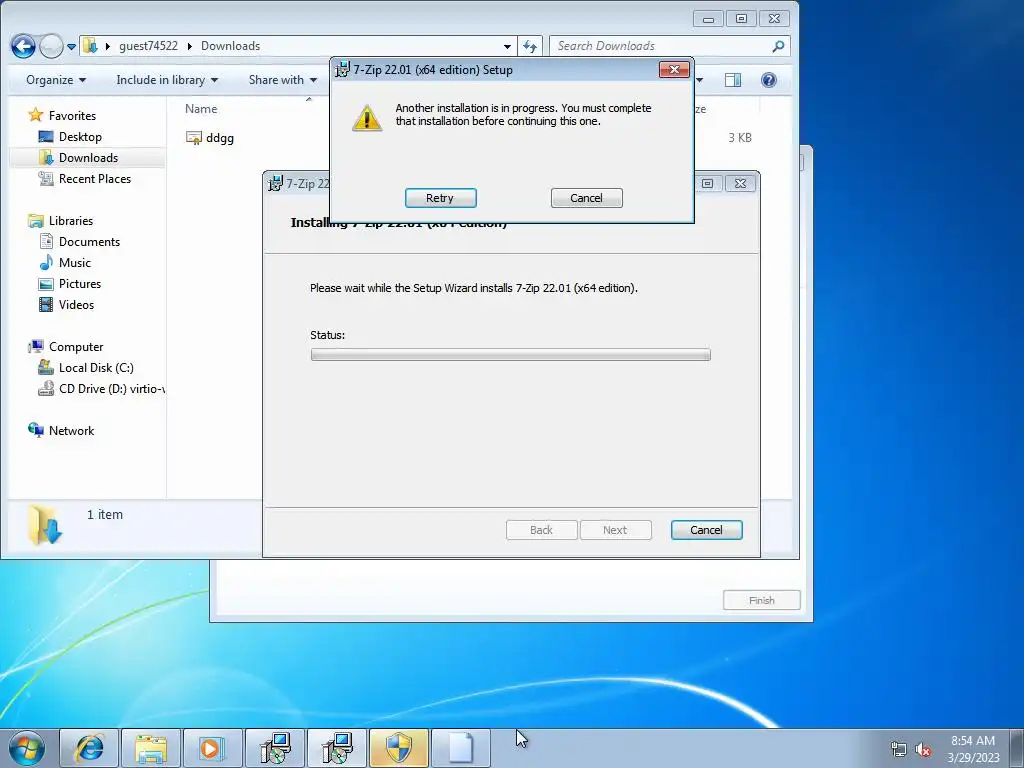Open the Documents library
1024x768 pixels.
[x=89, y=242]
